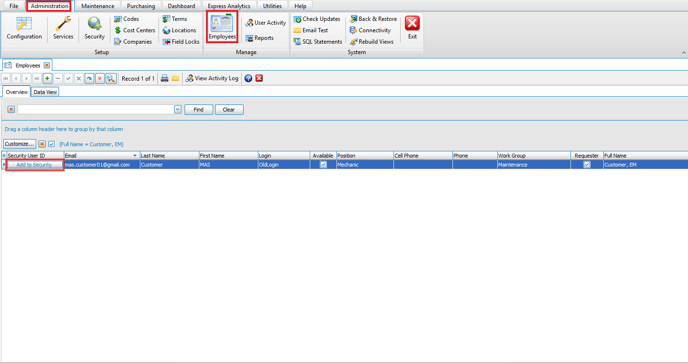Viewport: 688px width, 363px height.
Task: Open Back & Restore
Action: pyautogui.click(x=373, y=19)
